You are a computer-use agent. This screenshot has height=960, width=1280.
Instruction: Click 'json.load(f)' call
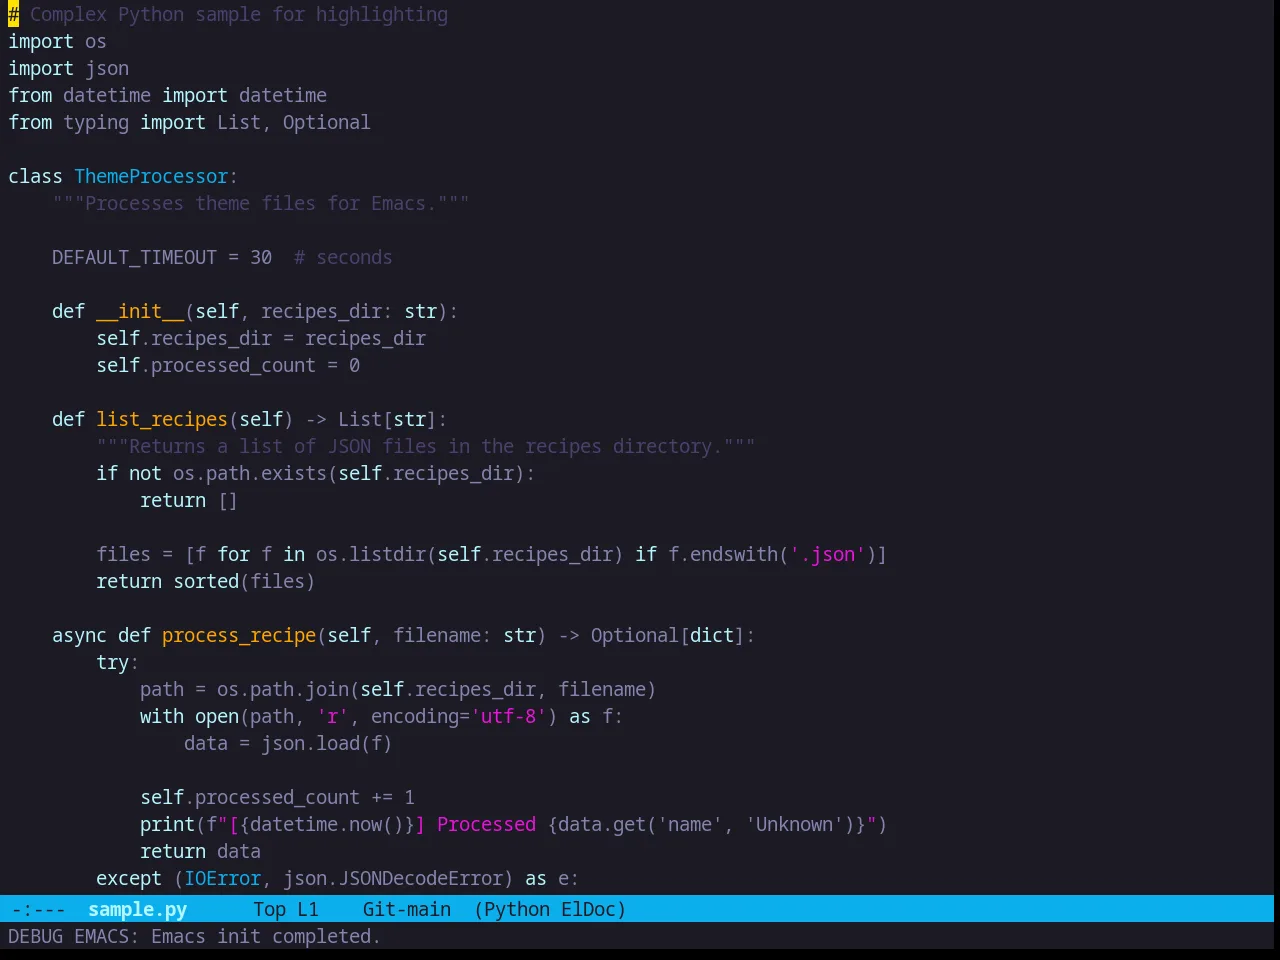(327, 743)
